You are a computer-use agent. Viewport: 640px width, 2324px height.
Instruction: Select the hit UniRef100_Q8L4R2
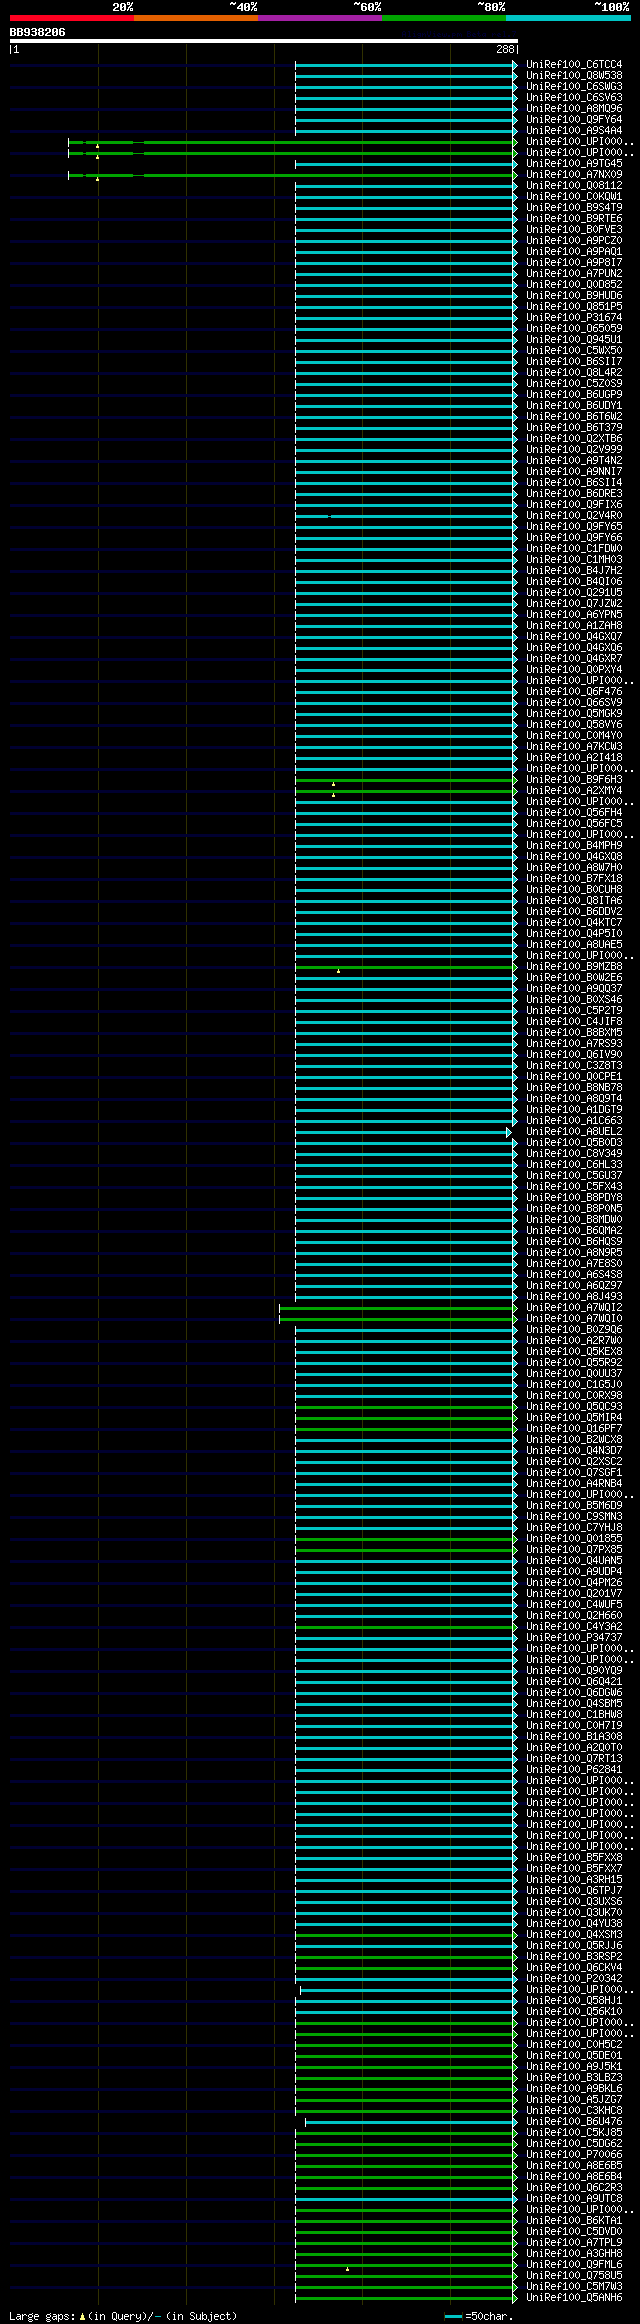574,373
